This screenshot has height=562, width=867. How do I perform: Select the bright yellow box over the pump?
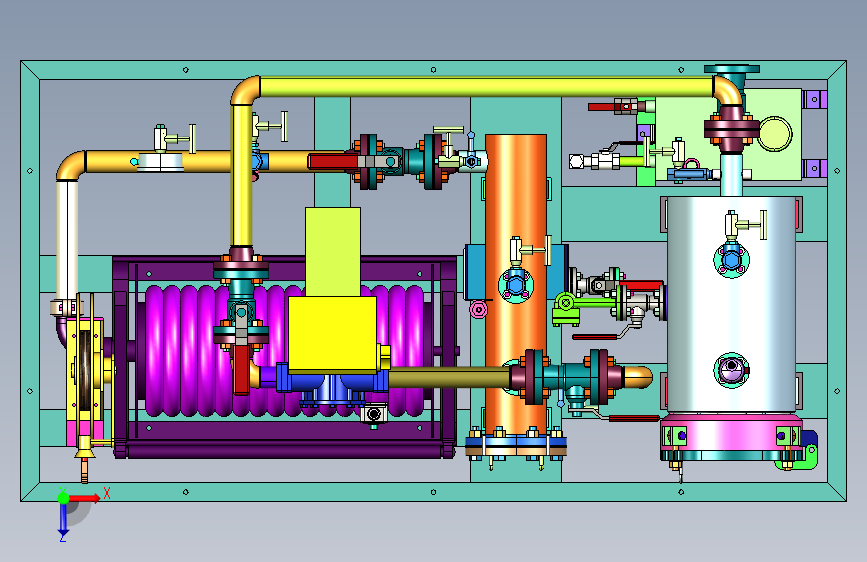point(333,334)
